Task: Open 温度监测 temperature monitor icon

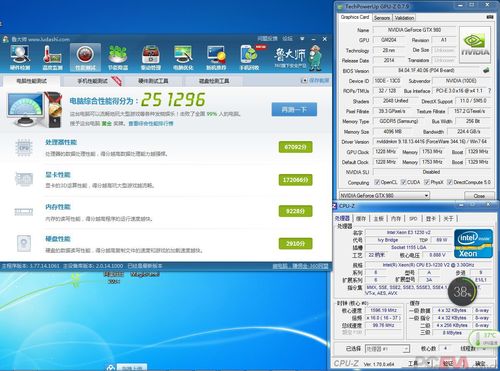Action: [52, 57]
